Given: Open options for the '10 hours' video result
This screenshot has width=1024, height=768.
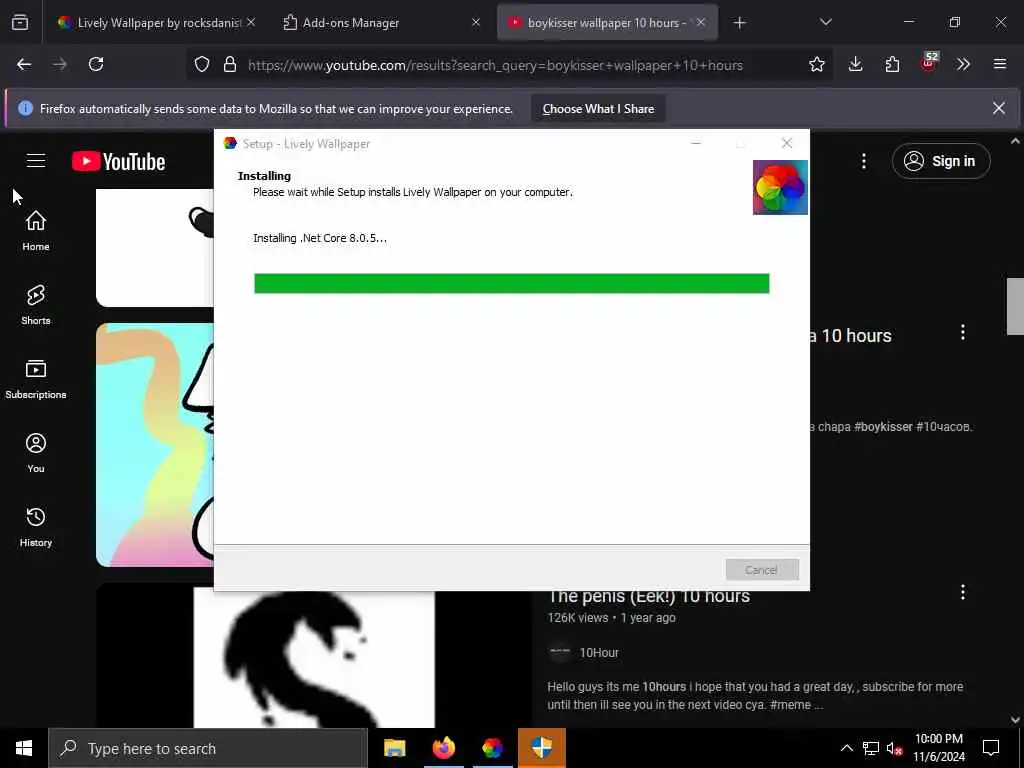Looking at the screenshot, I should click(x=963, y=332).
